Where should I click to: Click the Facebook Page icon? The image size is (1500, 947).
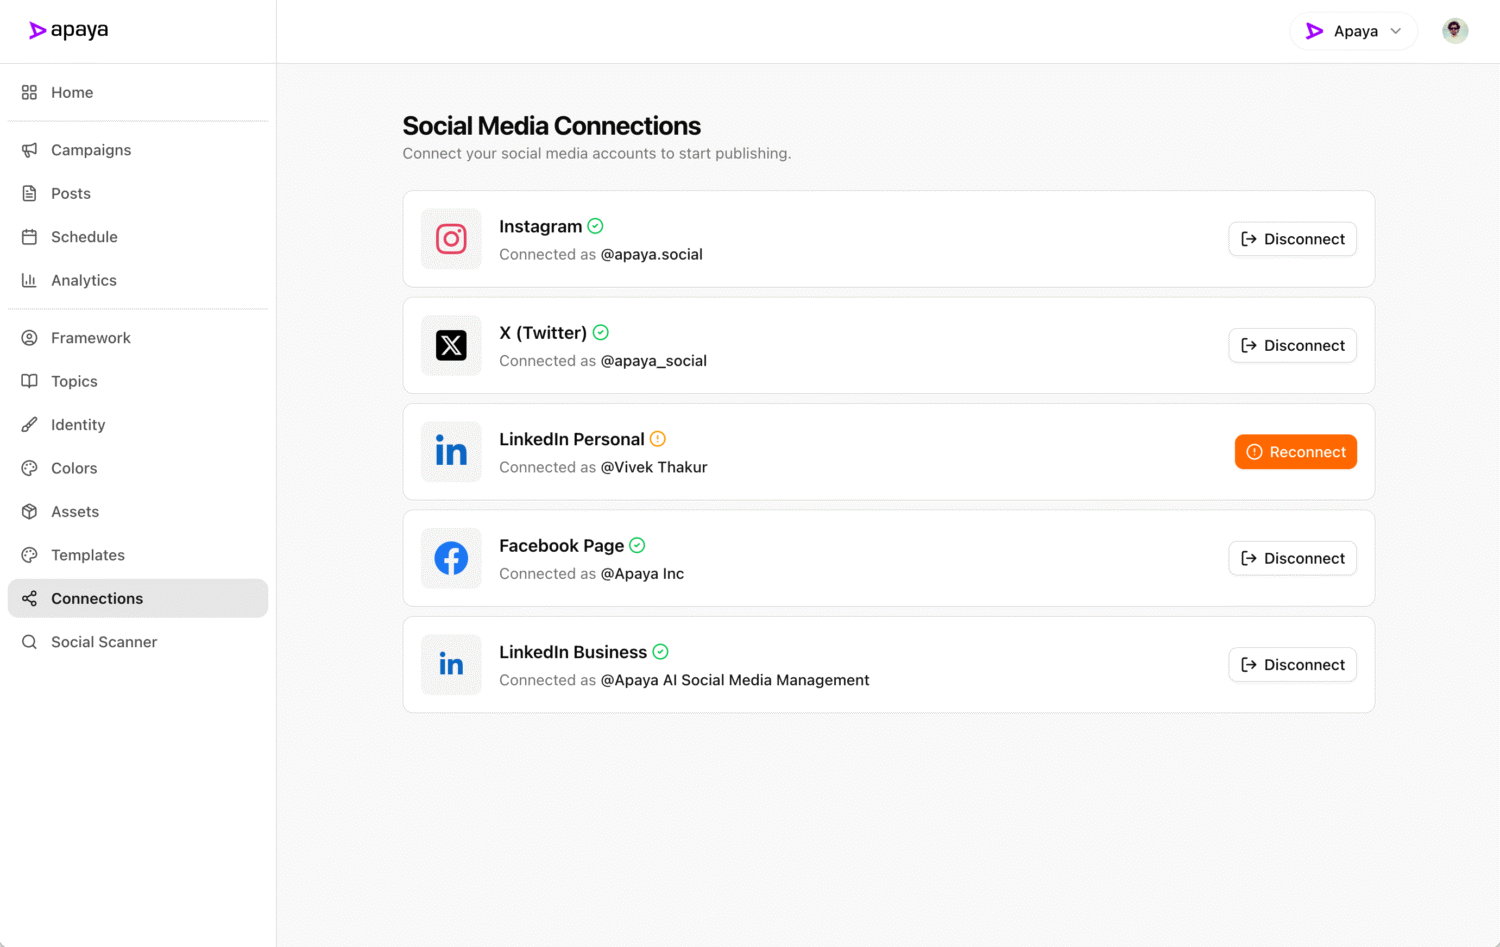(451, 558)
